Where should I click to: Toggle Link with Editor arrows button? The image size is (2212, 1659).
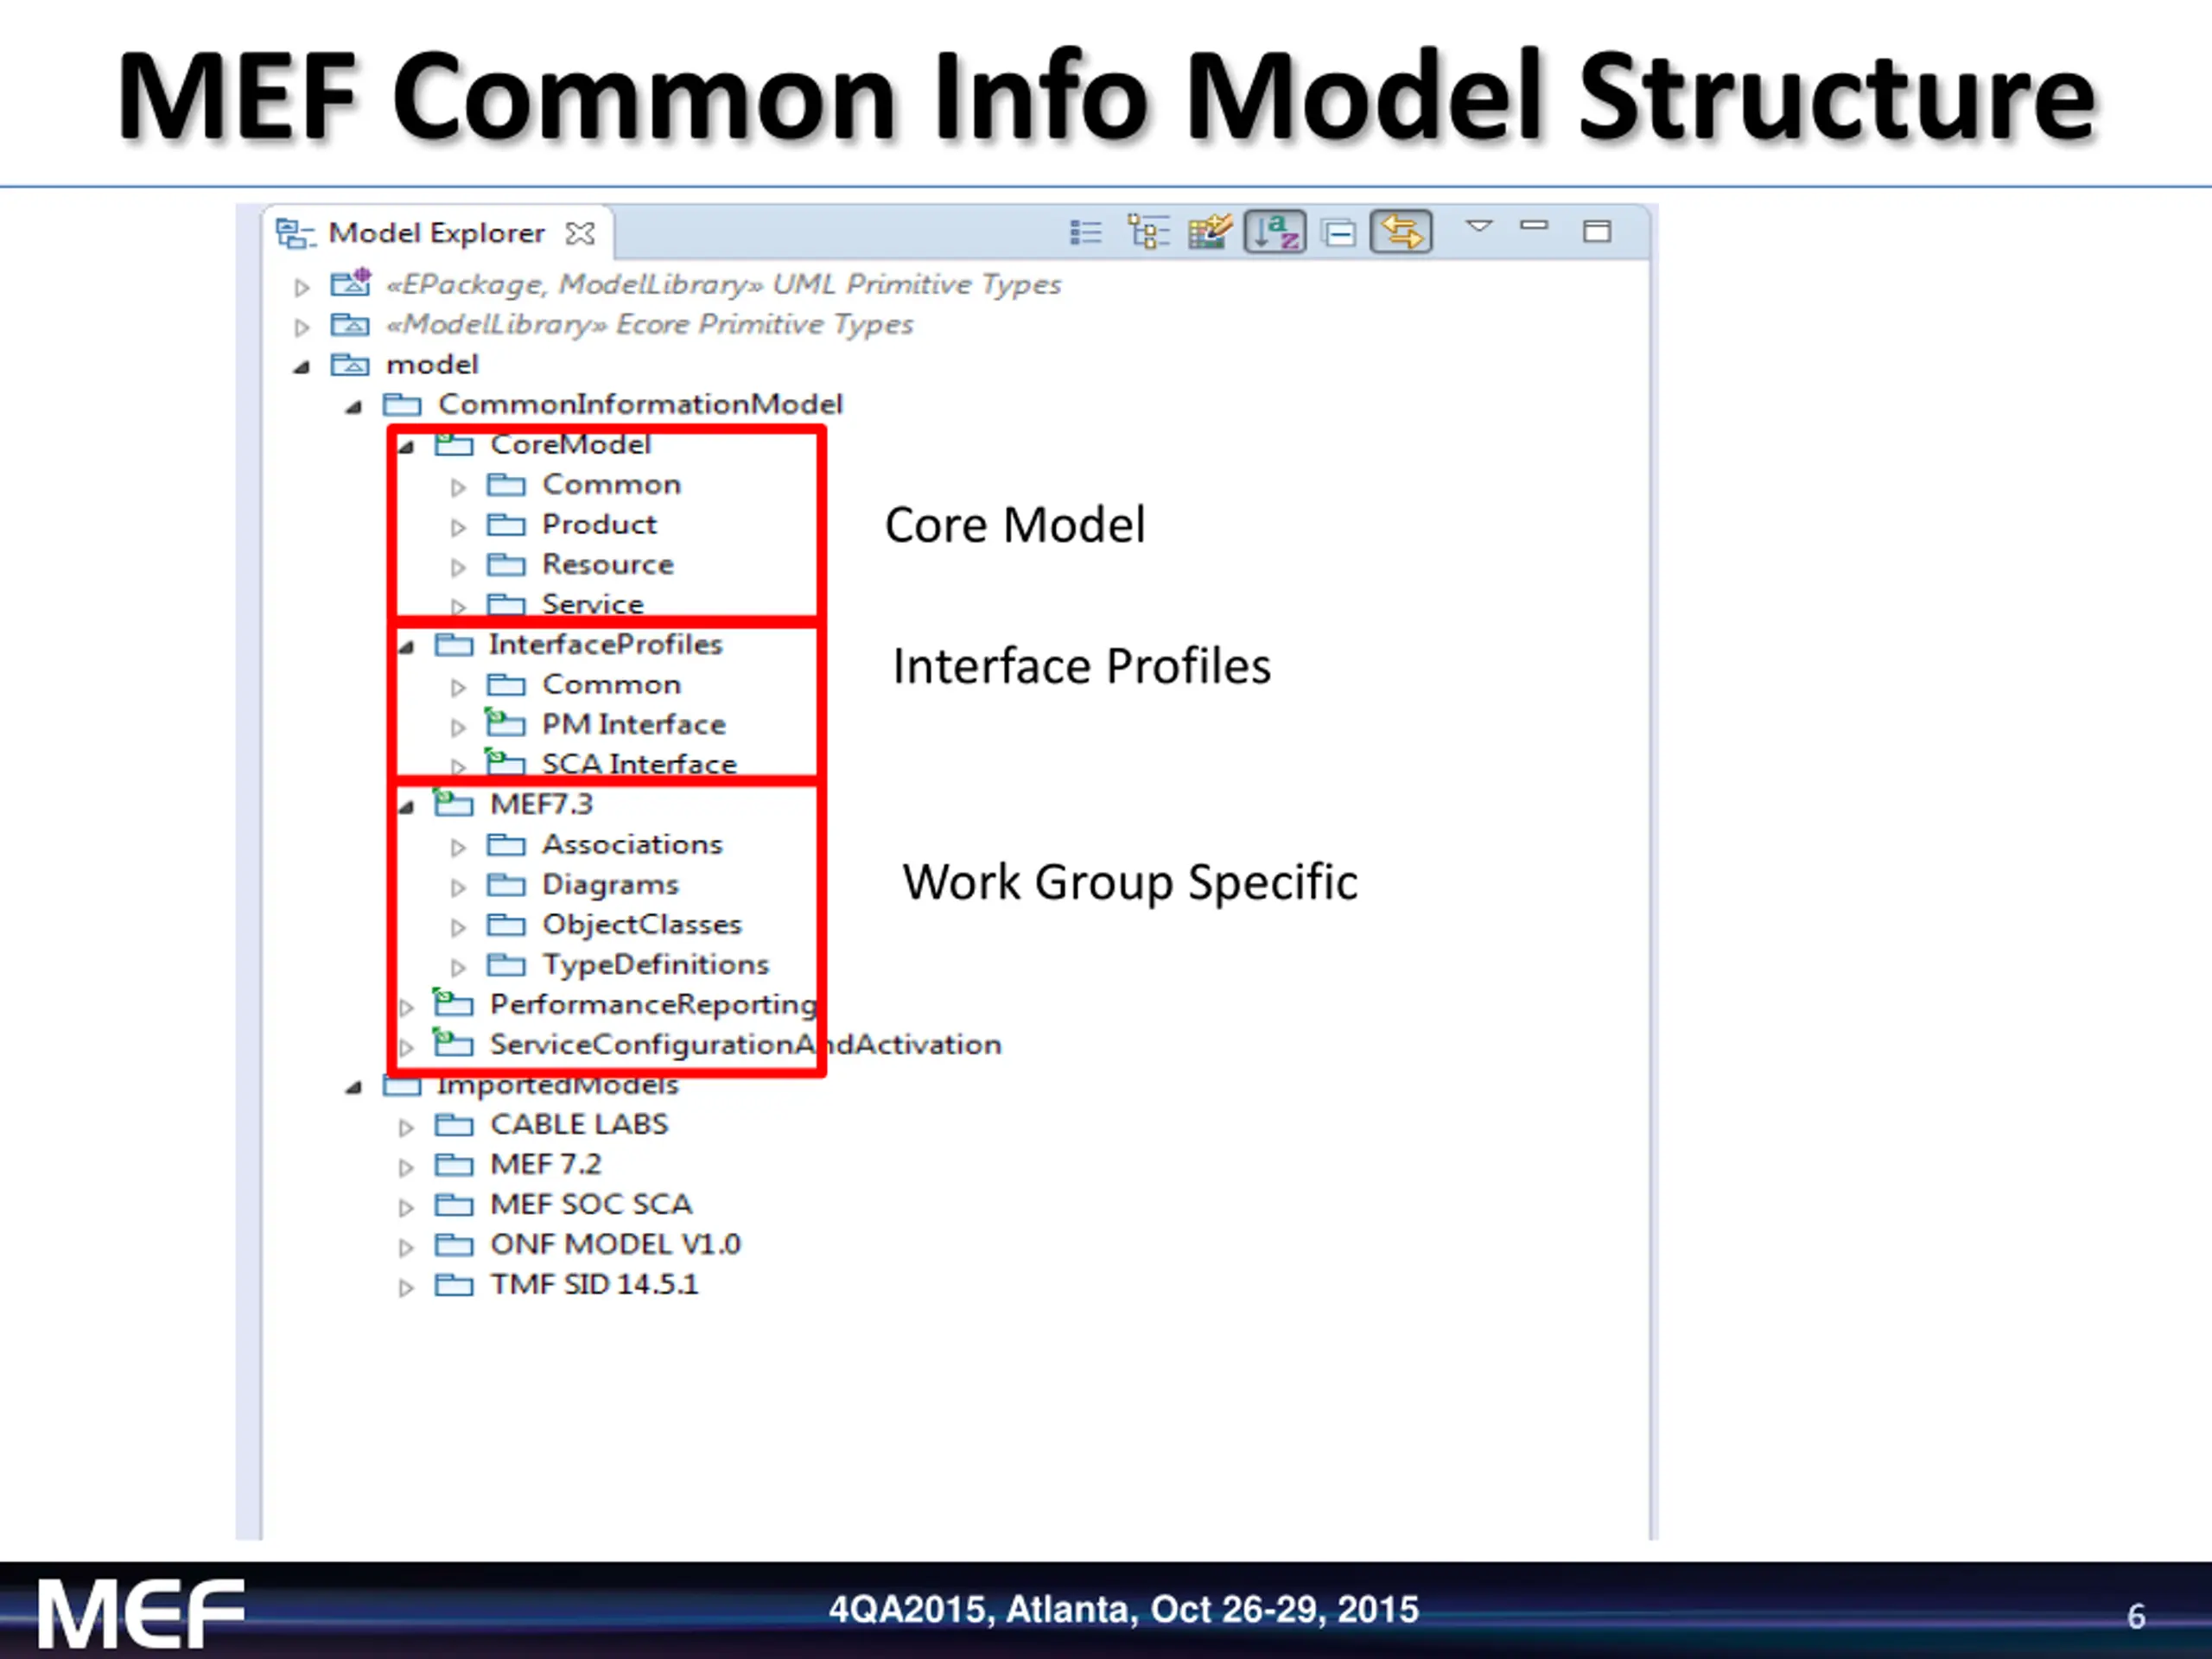click(1401, 232)
